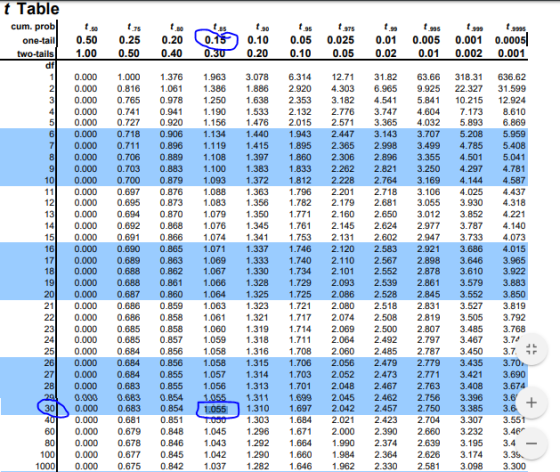560x472 pixels.
Task: Select the one-tail 0.005 header value
Action: point(426,40)
